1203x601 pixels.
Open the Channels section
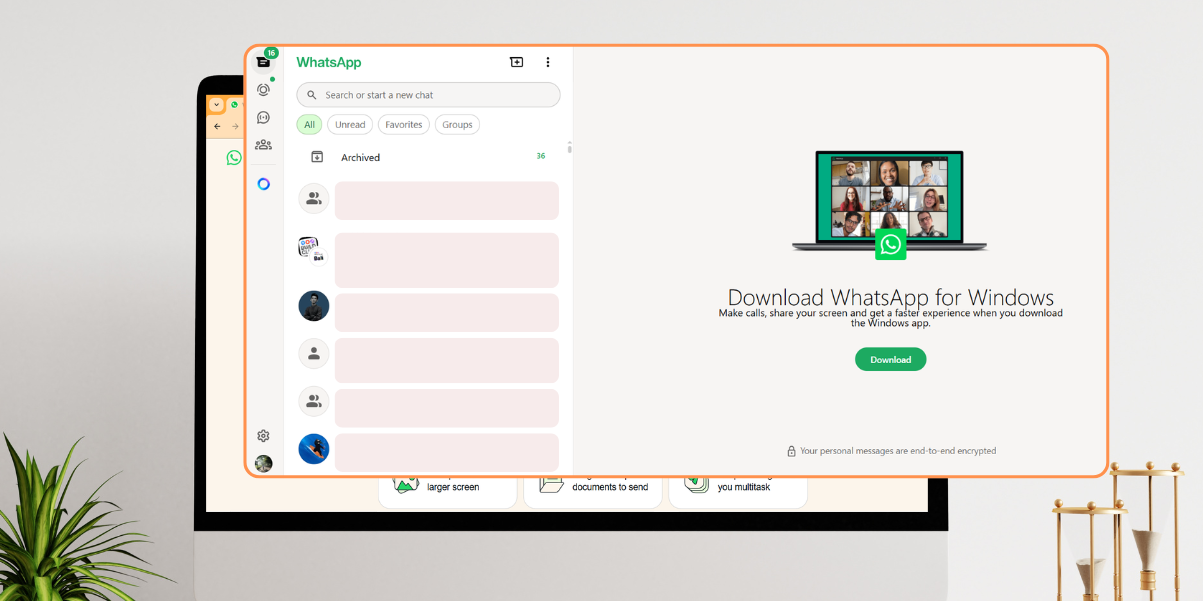pyautogui.click(x=263, y=117)
